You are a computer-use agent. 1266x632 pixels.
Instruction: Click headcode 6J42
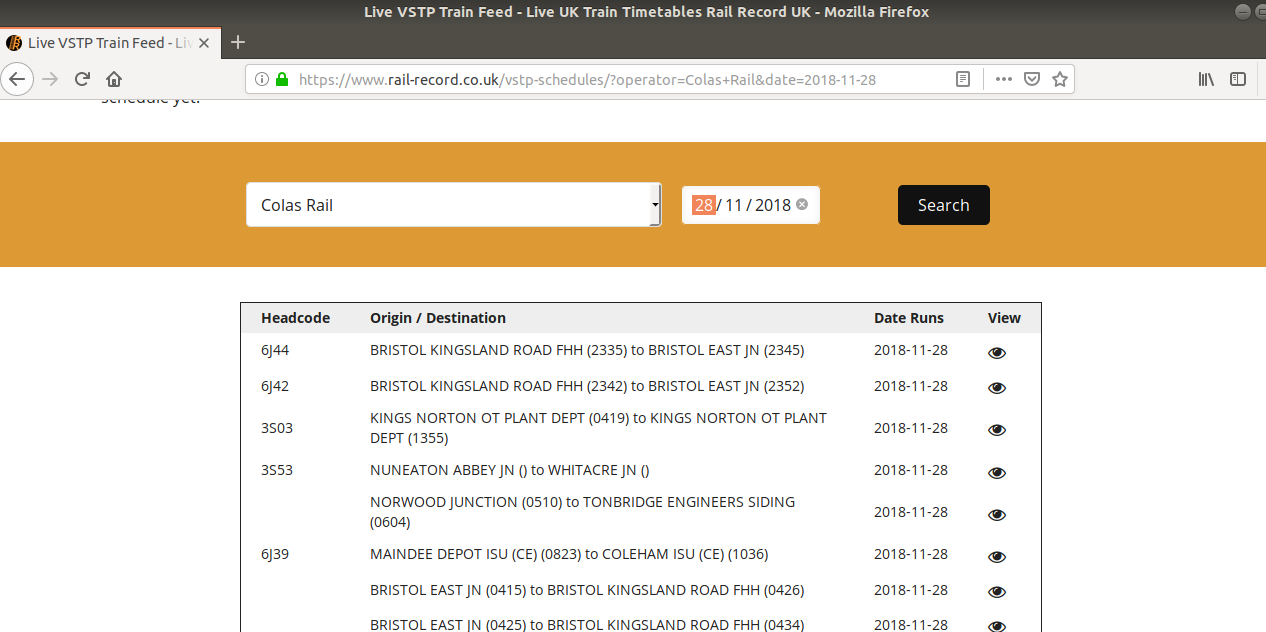275,386
